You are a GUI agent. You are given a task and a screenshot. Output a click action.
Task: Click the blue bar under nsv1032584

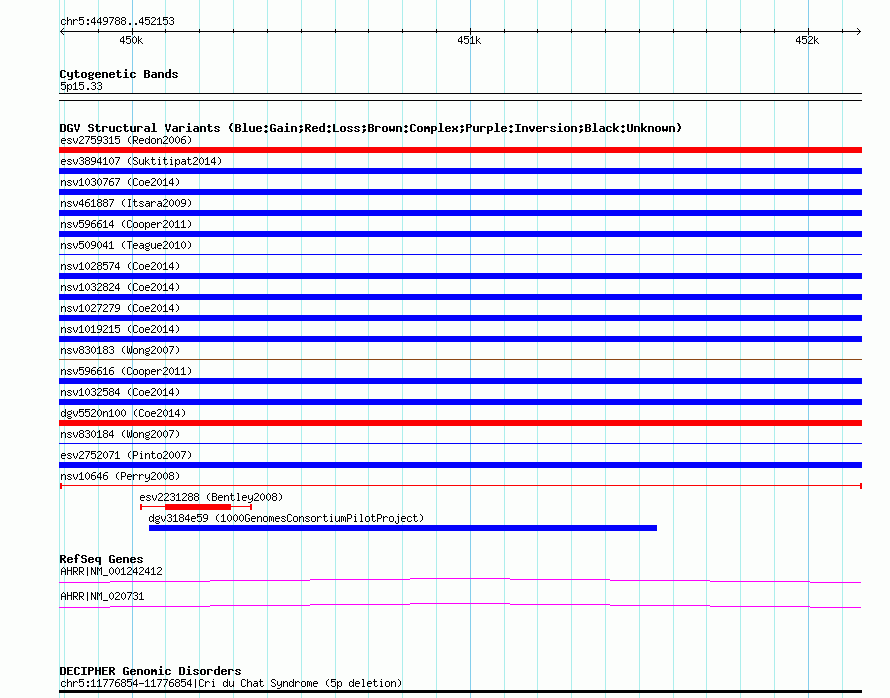[x=460, y=402]
